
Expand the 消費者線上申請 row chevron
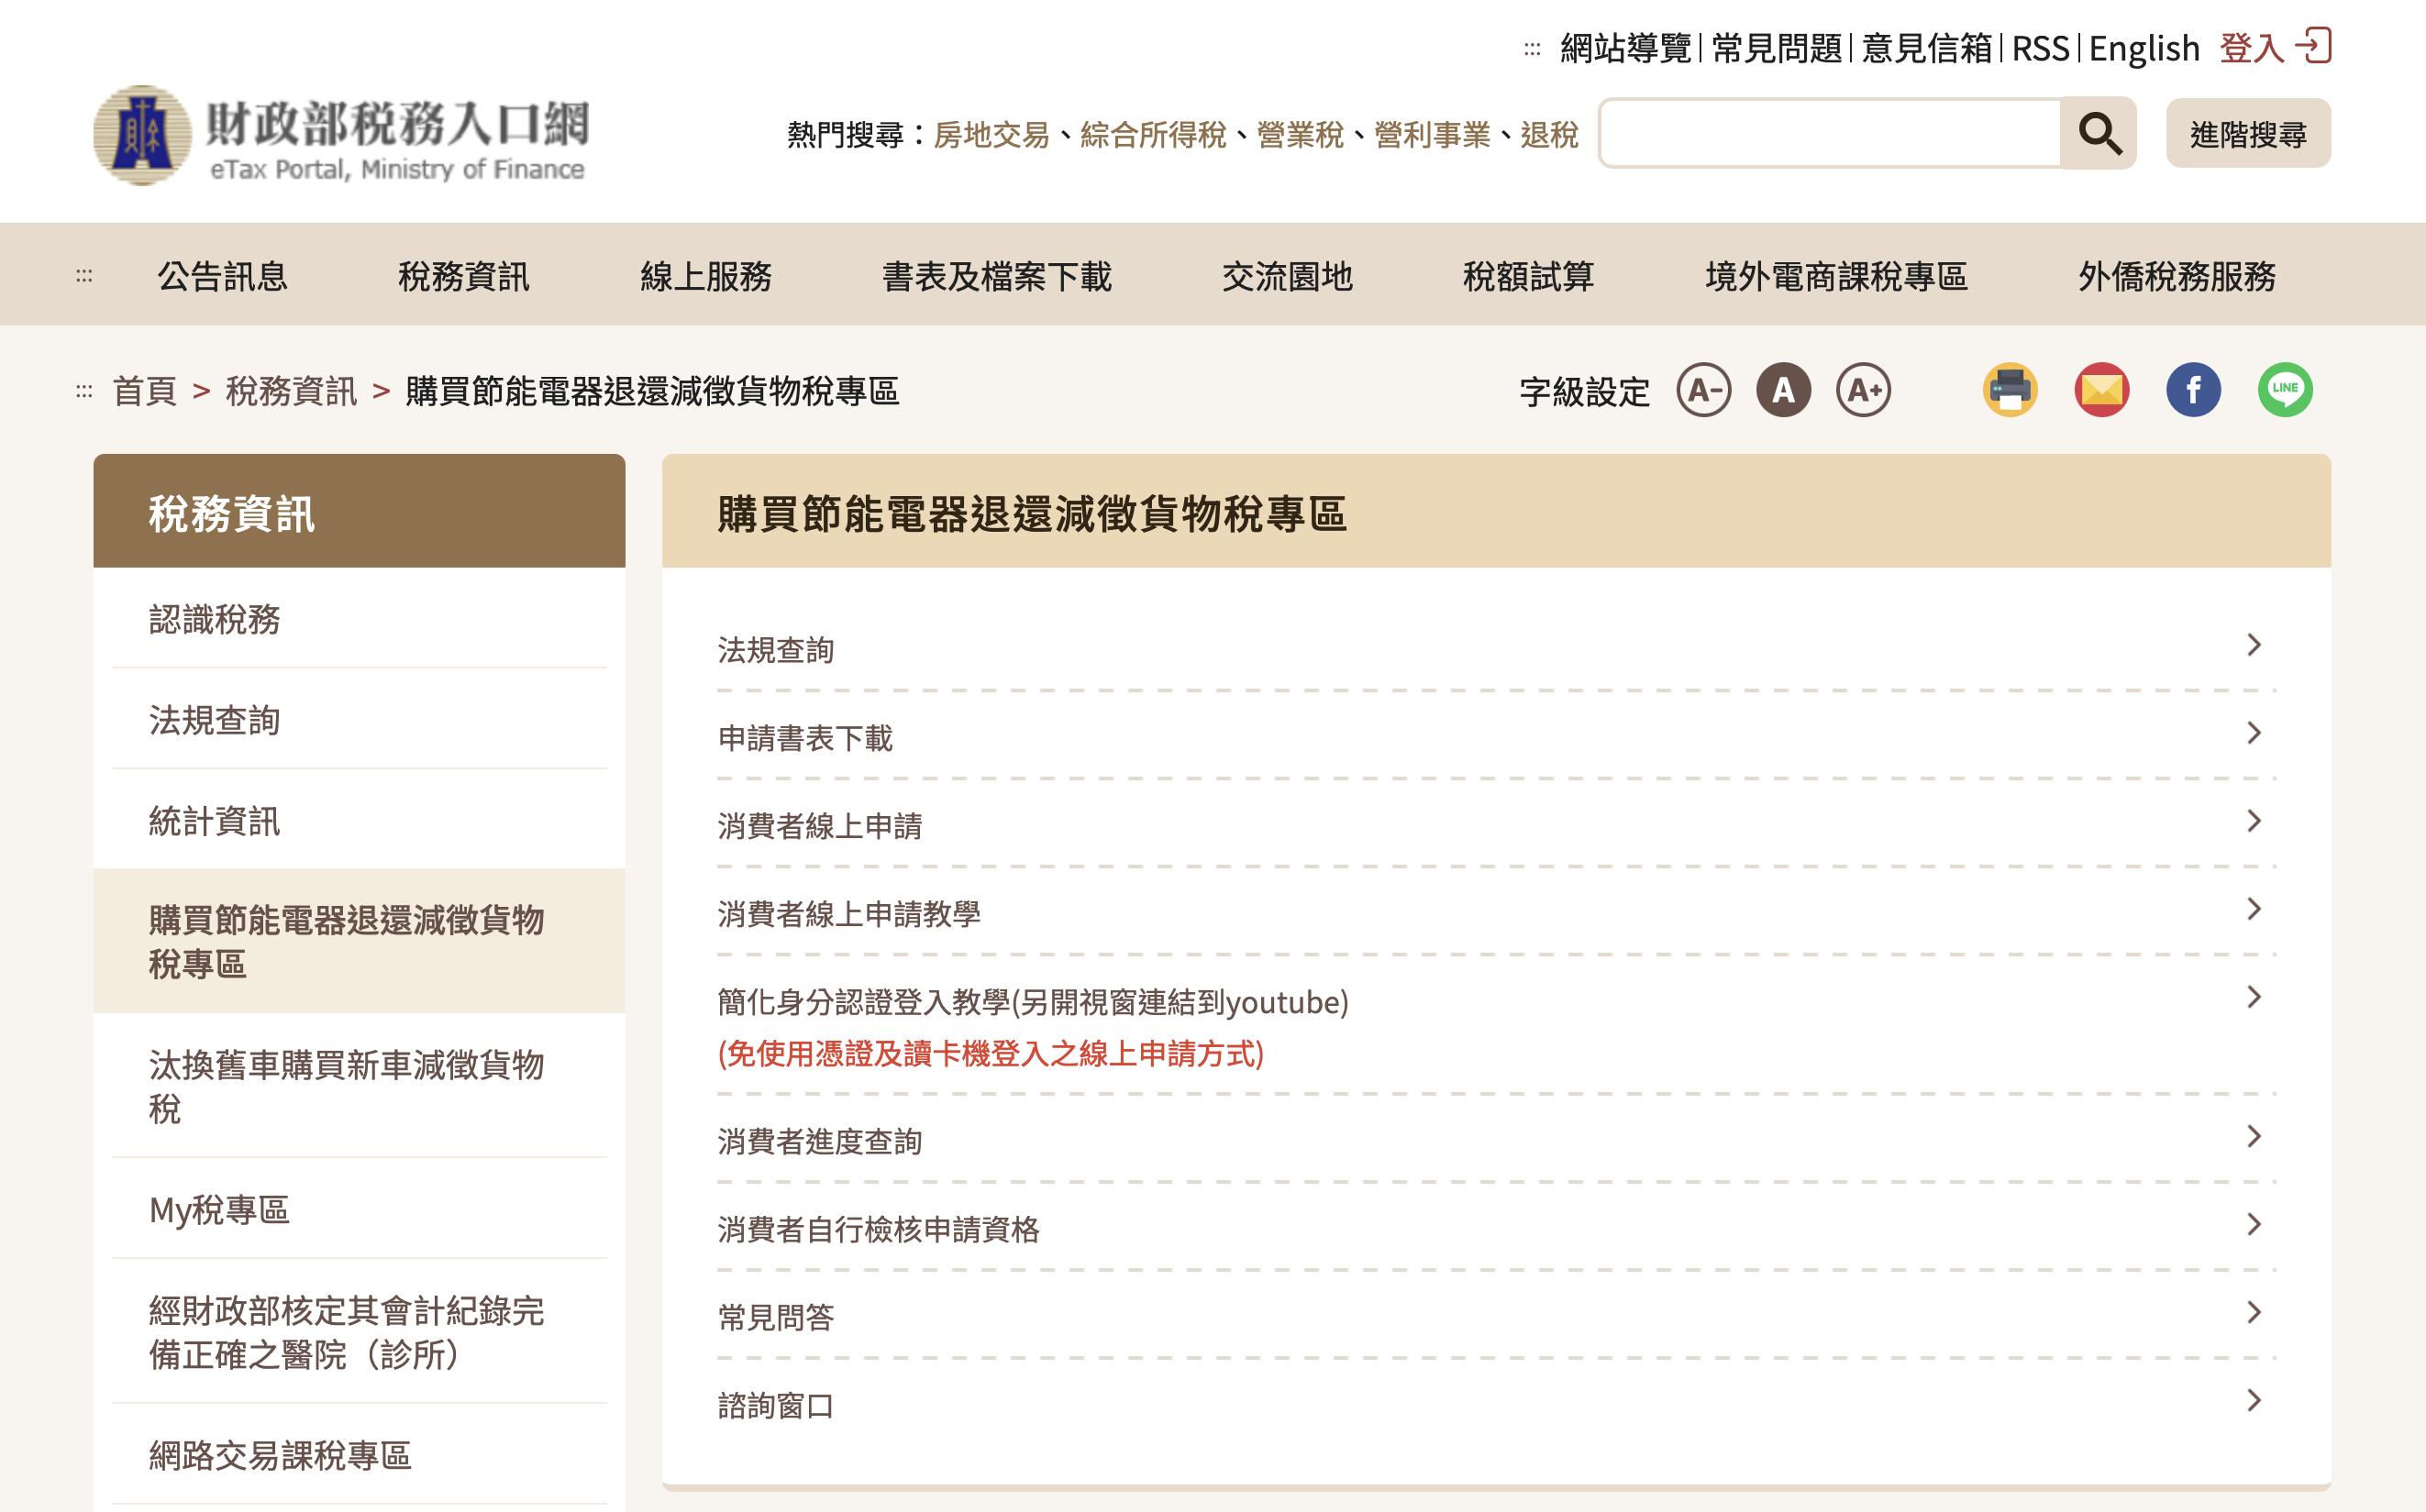coord(2254,821)
